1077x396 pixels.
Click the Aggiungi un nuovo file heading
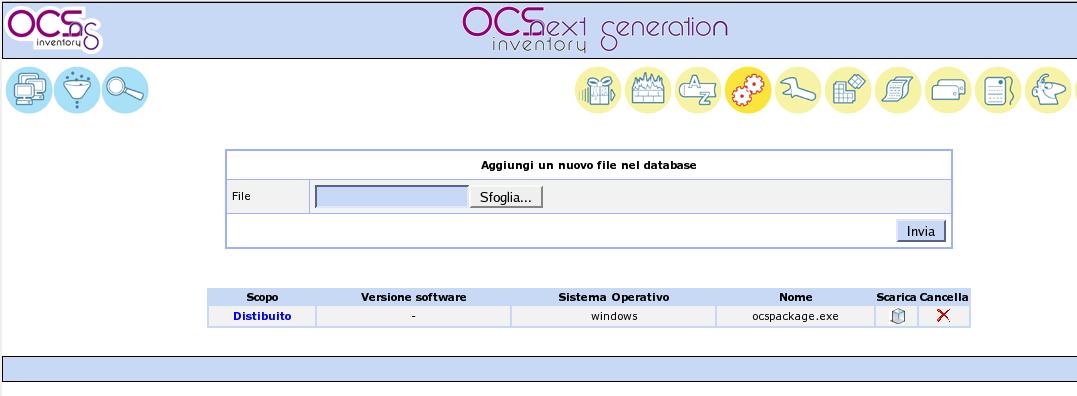[589, 165]
